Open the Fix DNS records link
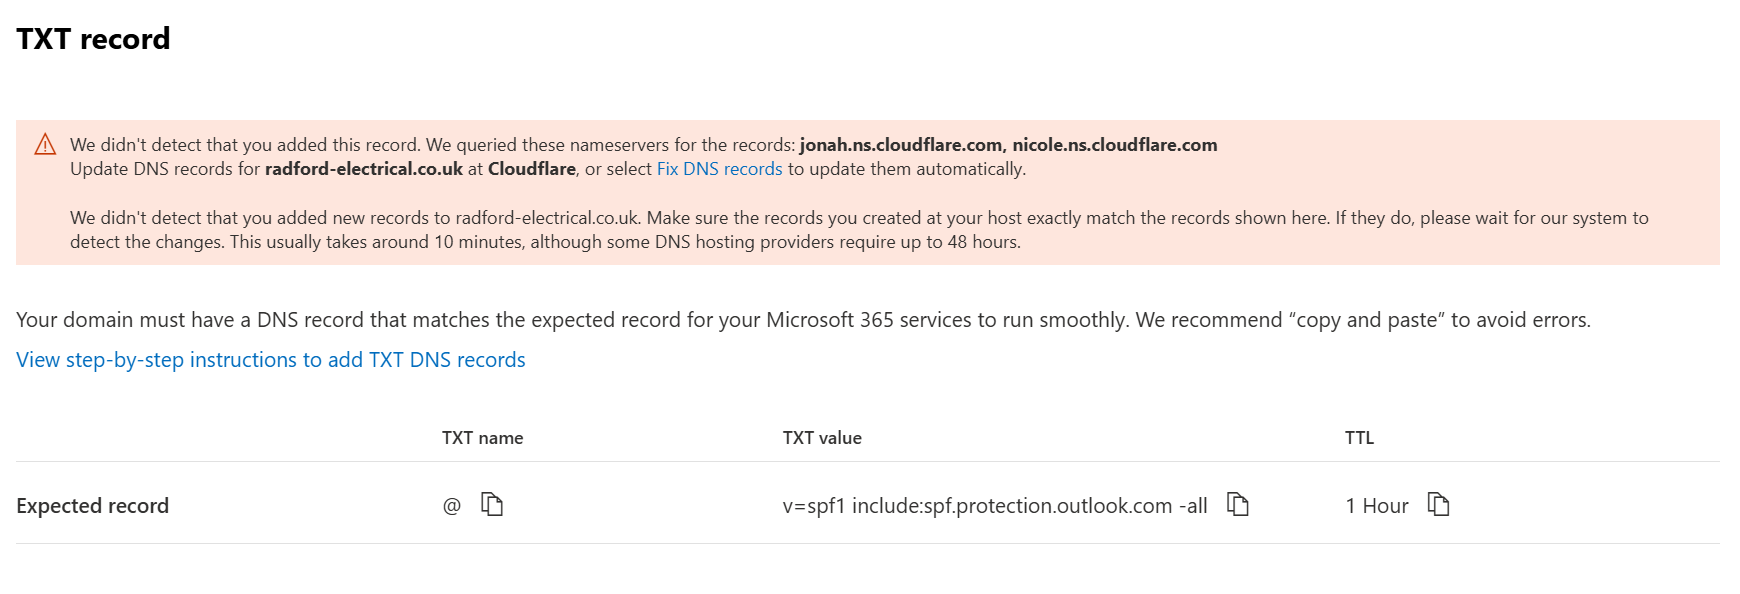The image size is (1740, 594). [719, 169]
